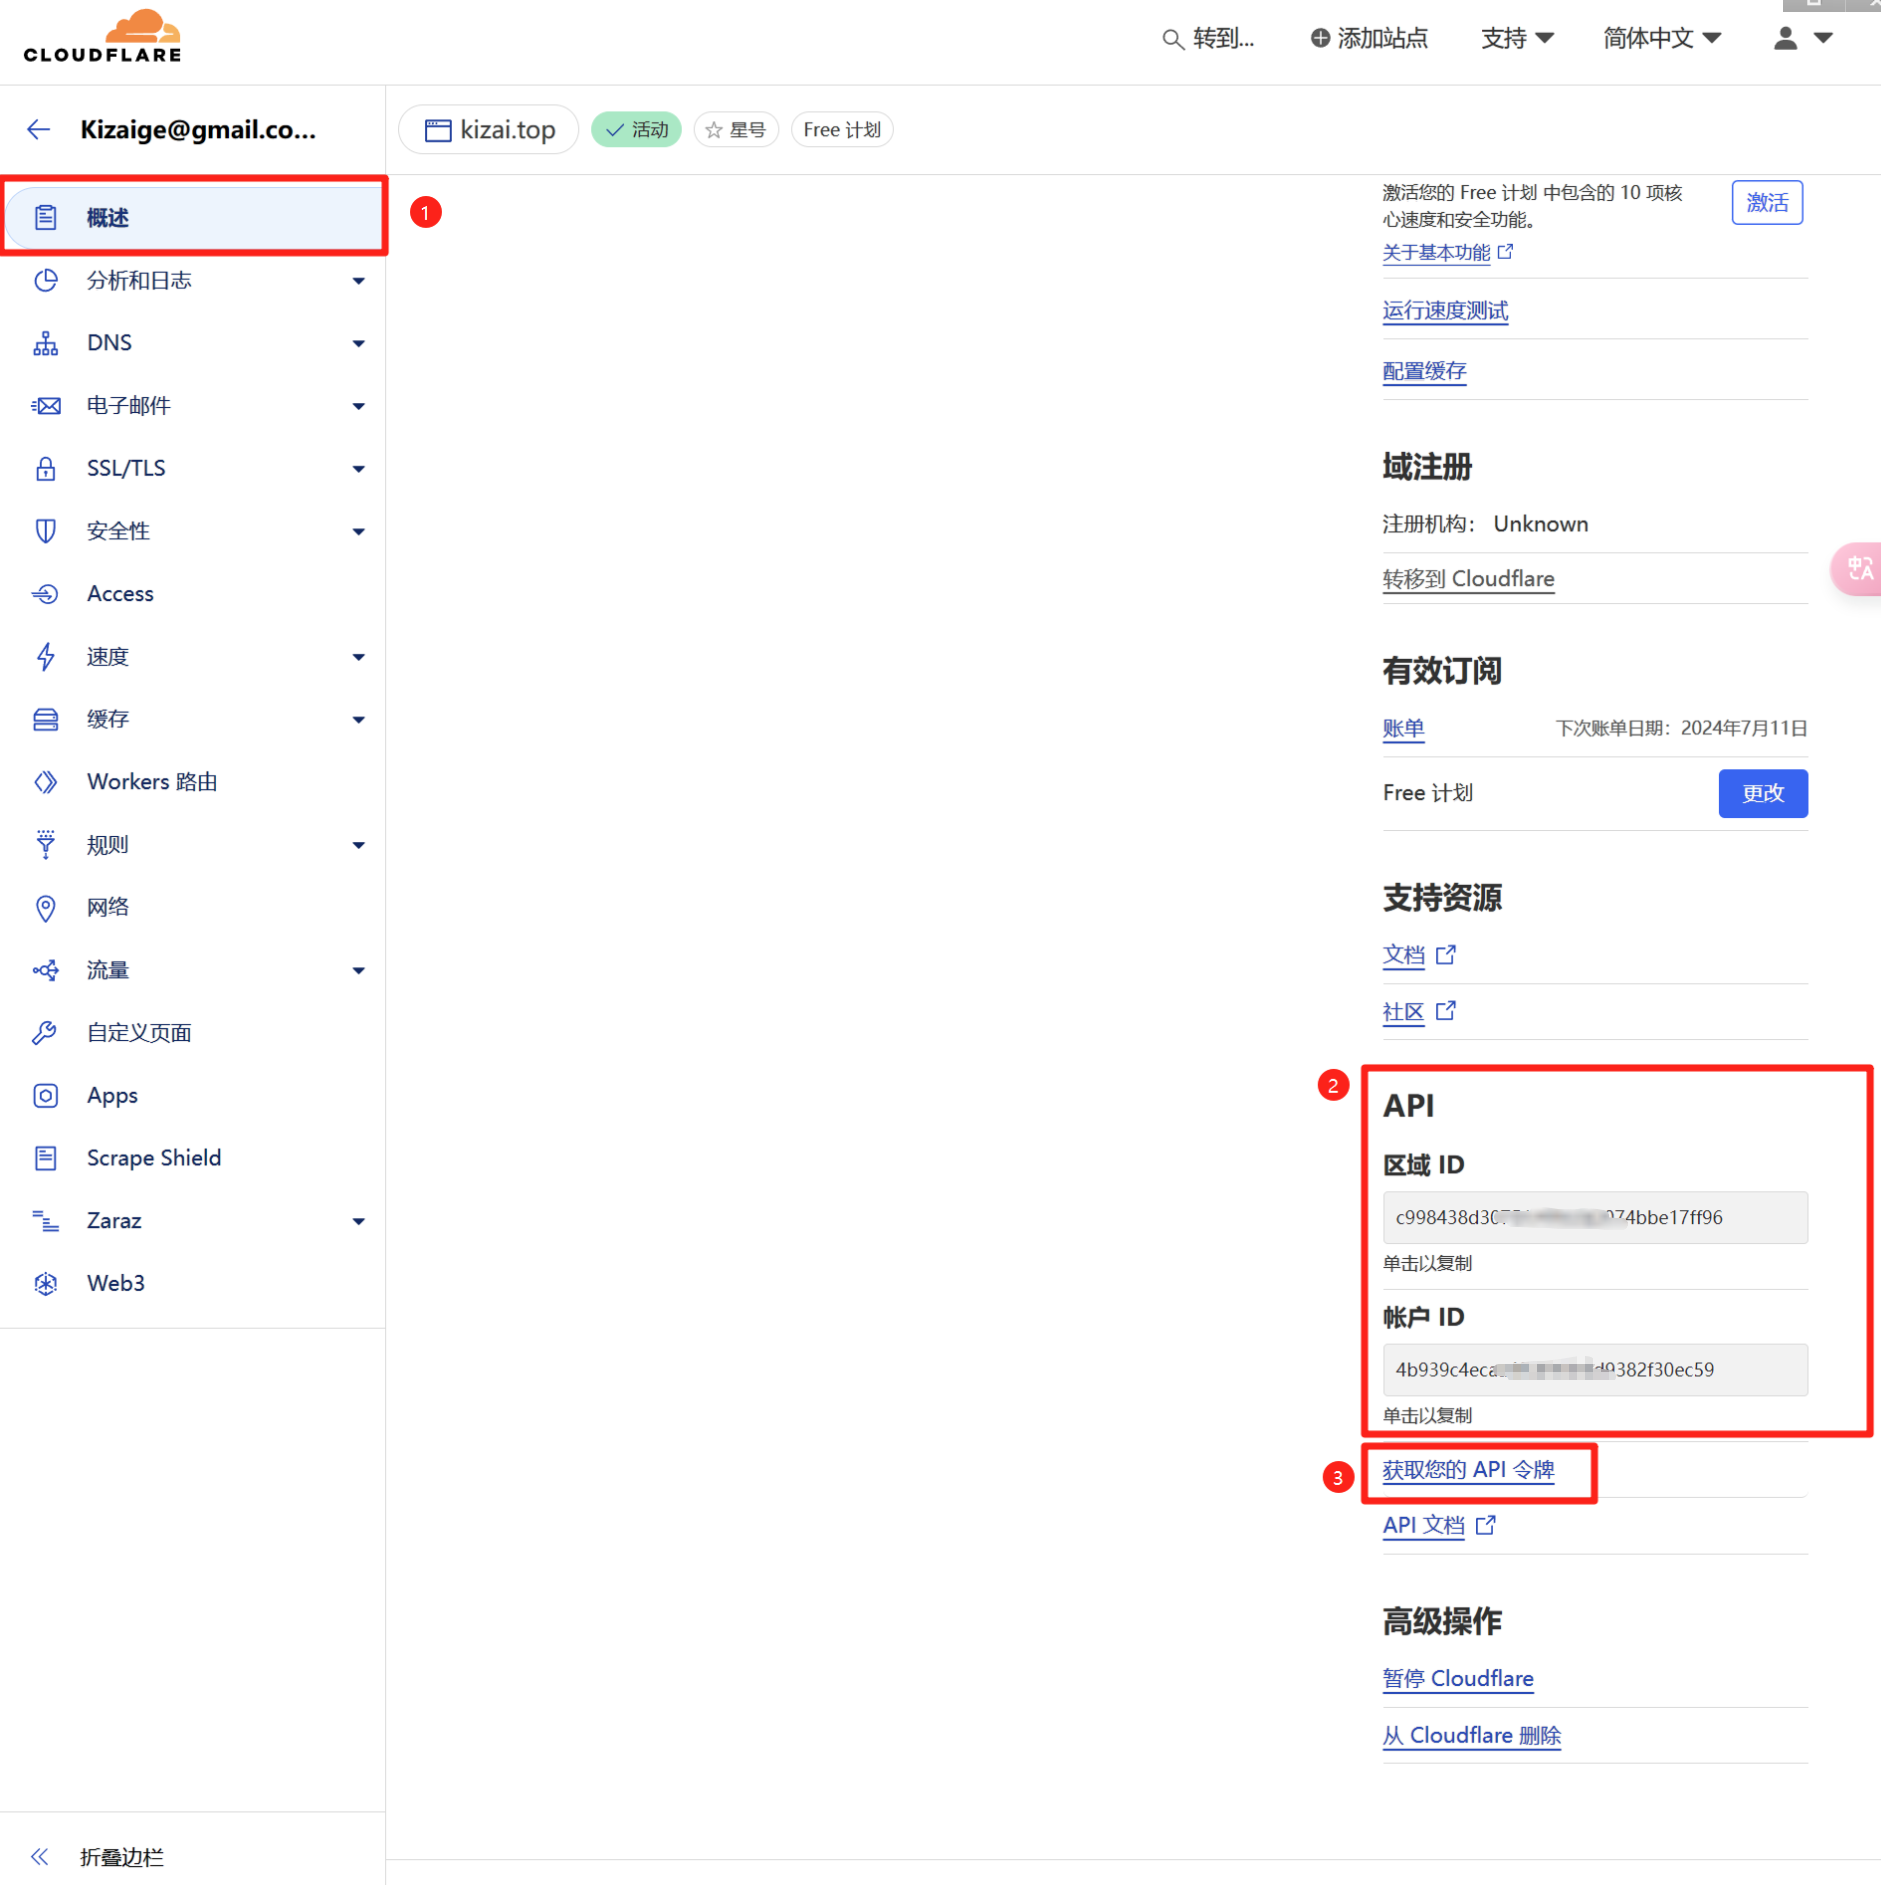The height and width of the screenshot is (1885, 1881).
Task: Click the 配置缓存 link
Action: point(1424,371)
